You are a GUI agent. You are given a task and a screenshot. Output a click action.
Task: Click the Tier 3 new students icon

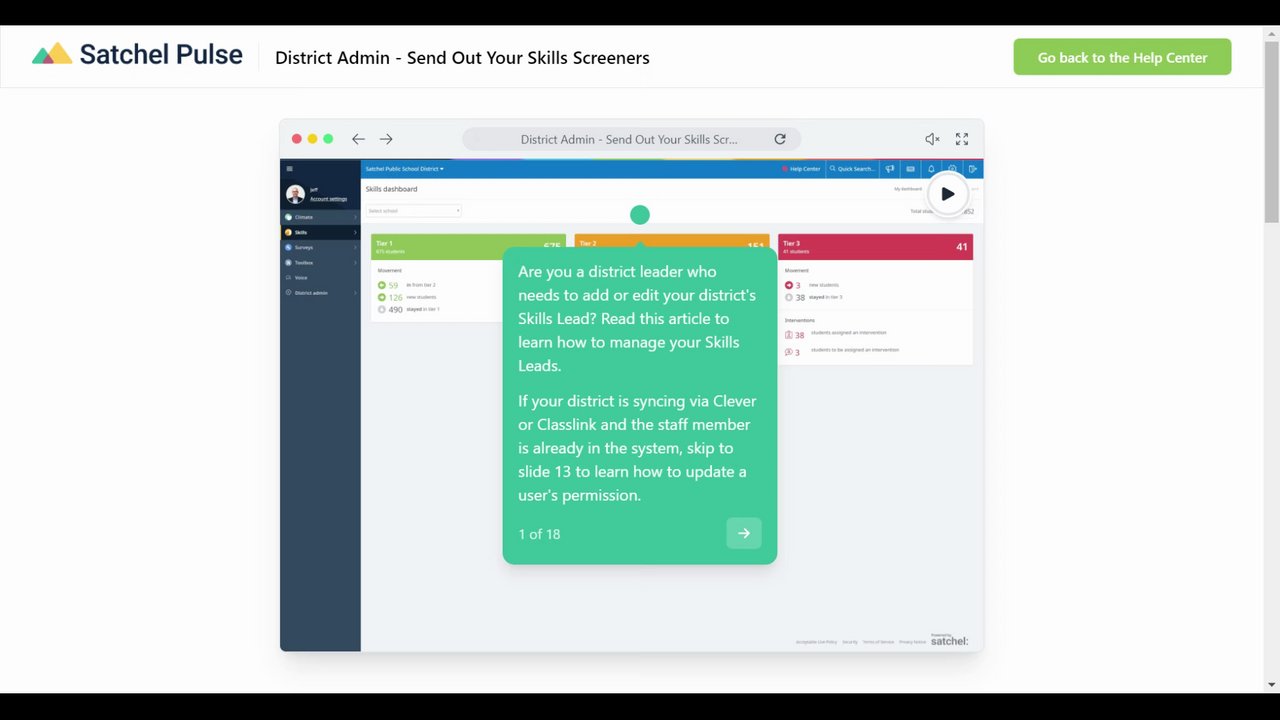[789, 285]
